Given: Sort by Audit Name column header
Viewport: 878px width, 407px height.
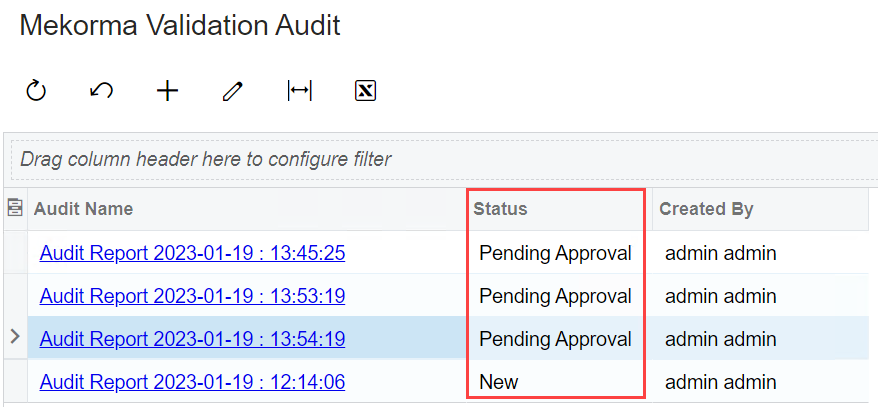Looking at the screenshot, I should click(83, 209).
